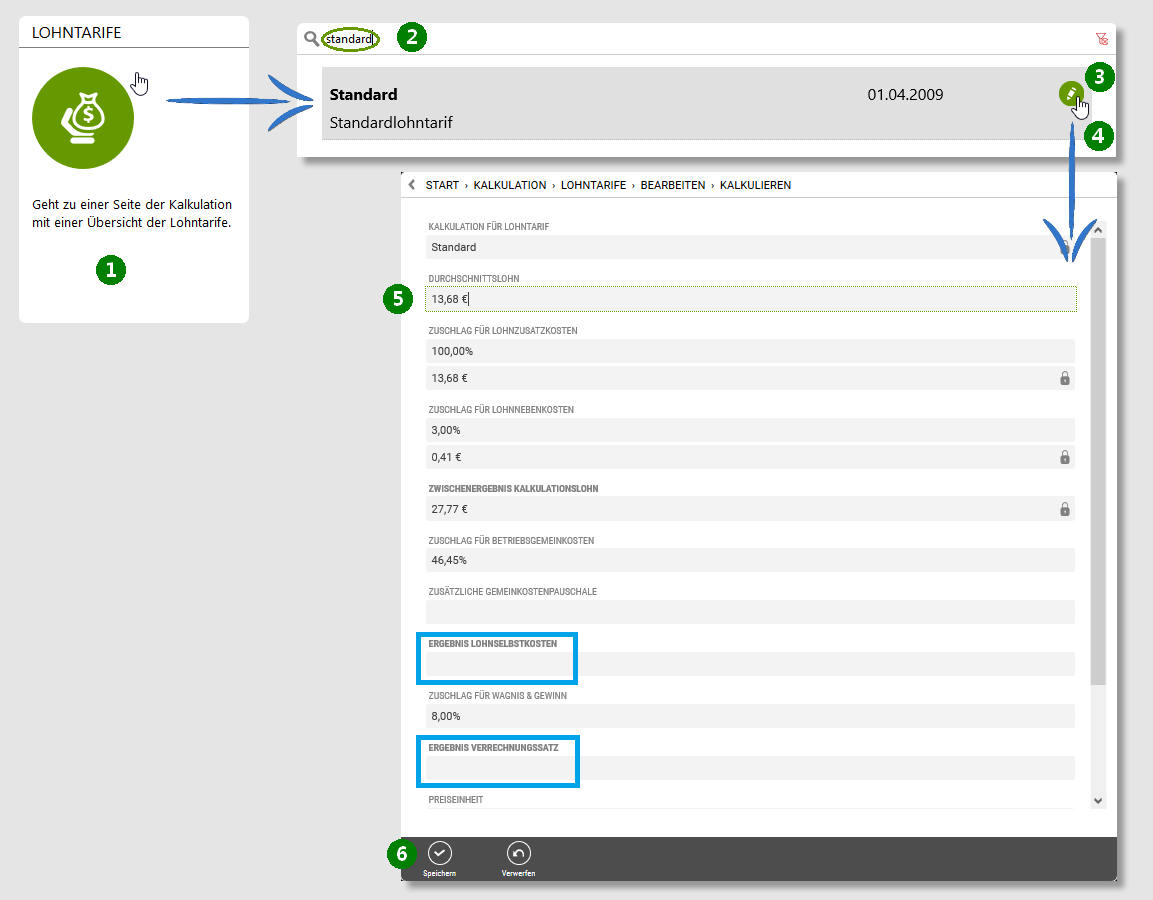Click the search box containing 'standard'

pyautogui.click(x=351, y=39)
